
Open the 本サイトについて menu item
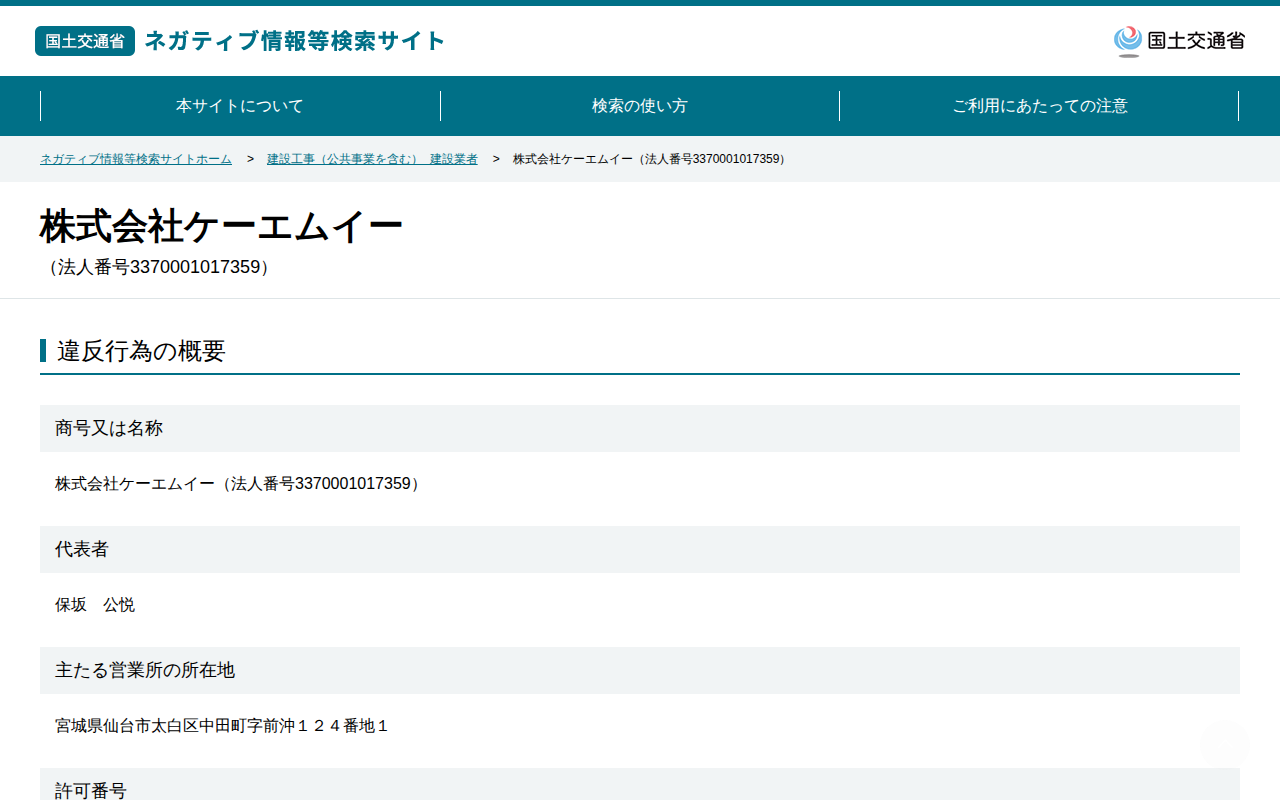click(x=240, y=106)
